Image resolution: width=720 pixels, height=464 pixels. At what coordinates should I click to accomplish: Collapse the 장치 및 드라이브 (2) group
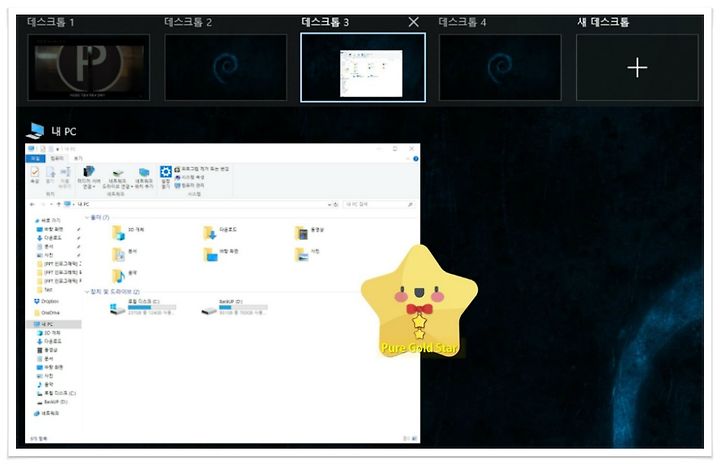tap(87, 292)
